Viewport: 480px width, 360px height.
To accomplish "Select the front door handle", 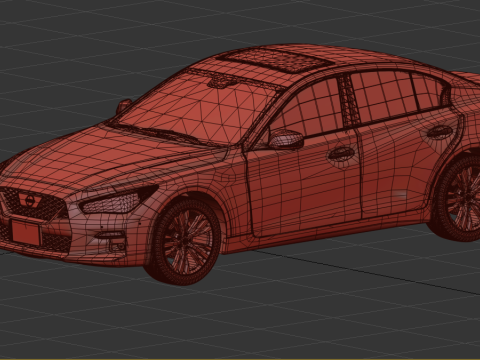I will tap(341, 154).
